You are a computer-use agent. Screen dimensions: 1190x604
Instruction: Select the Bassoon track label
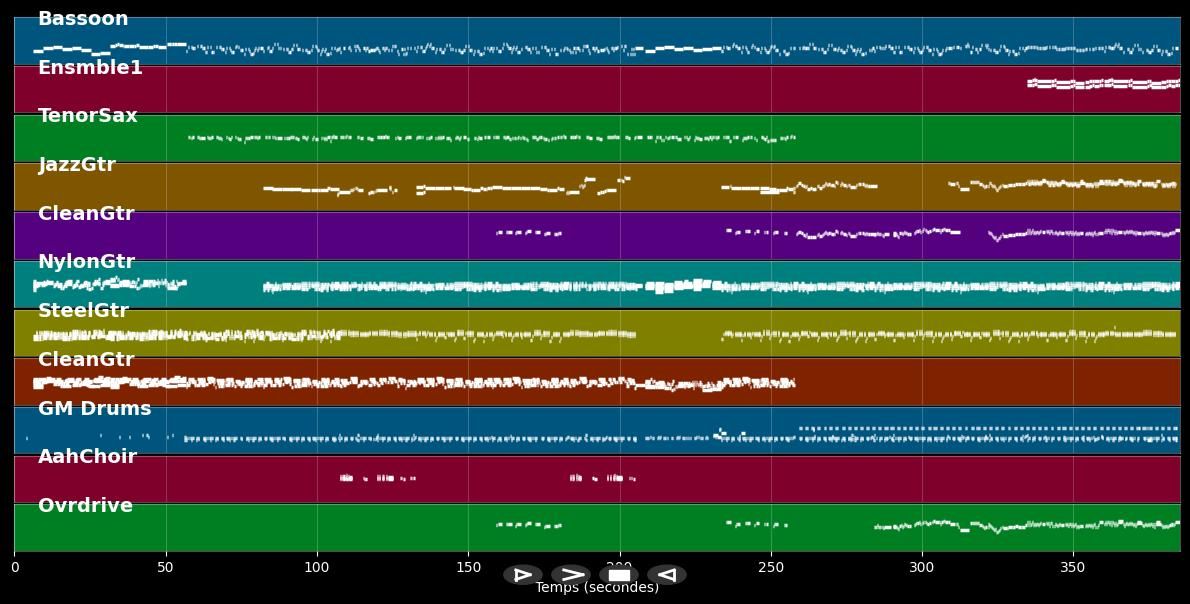[x=83, y=19]
